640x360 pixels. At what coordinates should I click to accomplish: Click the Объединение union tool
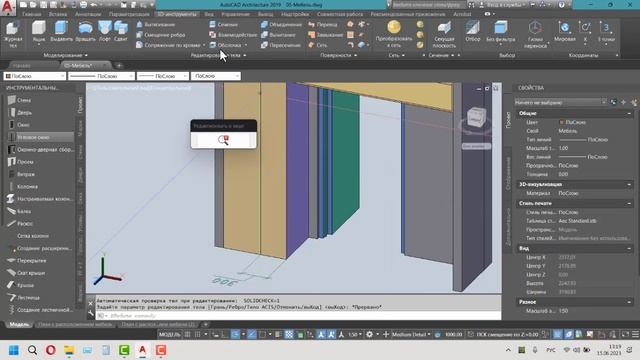coord(281,24)
